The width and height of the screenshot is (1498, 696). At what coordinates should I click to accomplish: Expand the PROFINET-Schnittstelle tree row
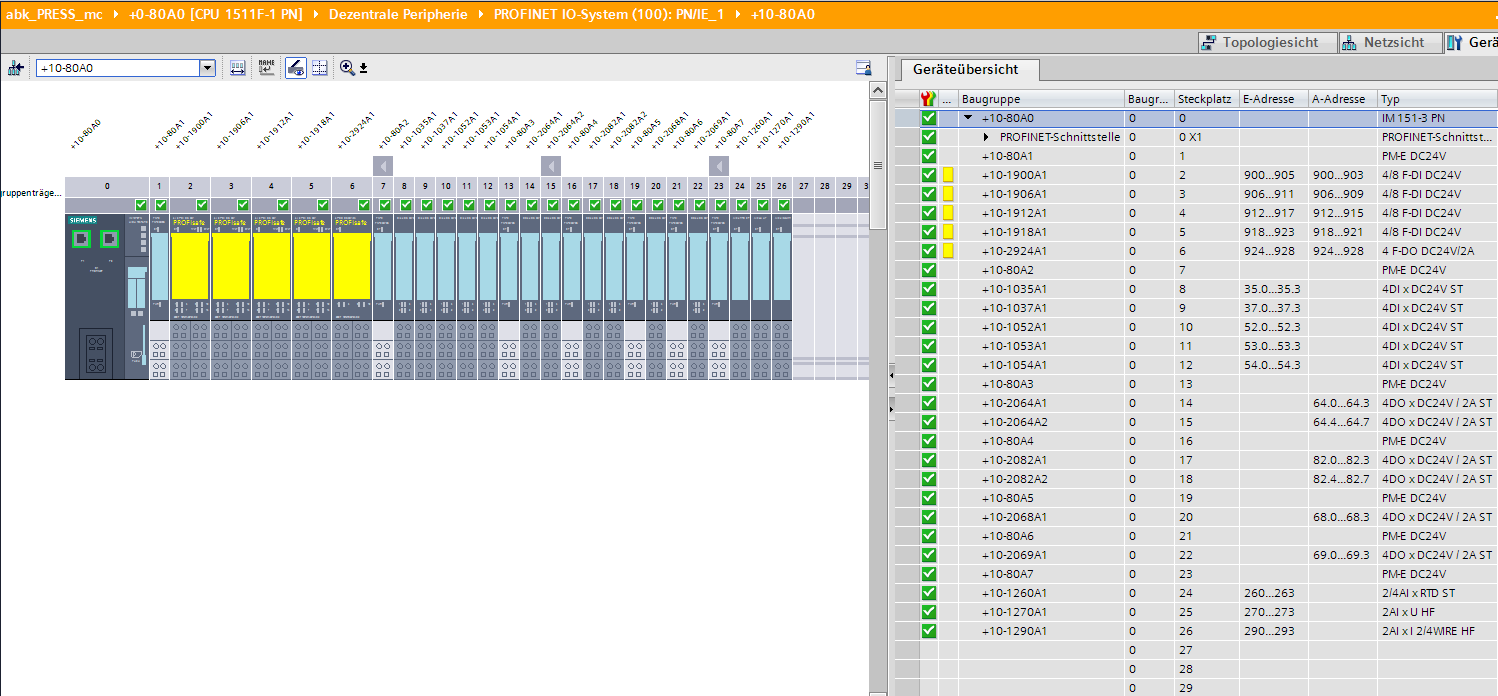[988, 137]
